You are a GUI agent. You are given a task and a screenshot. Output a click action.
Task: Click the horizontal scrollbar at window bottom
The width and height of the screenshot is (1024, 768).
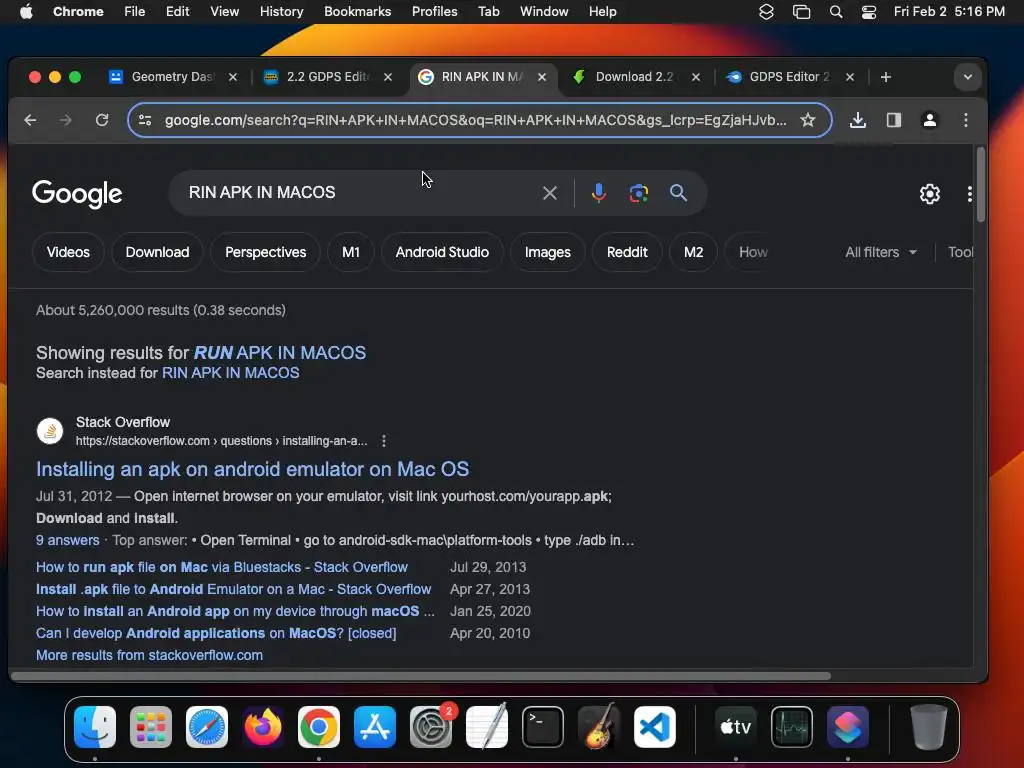pyautogui.click(x=421, y=676)
